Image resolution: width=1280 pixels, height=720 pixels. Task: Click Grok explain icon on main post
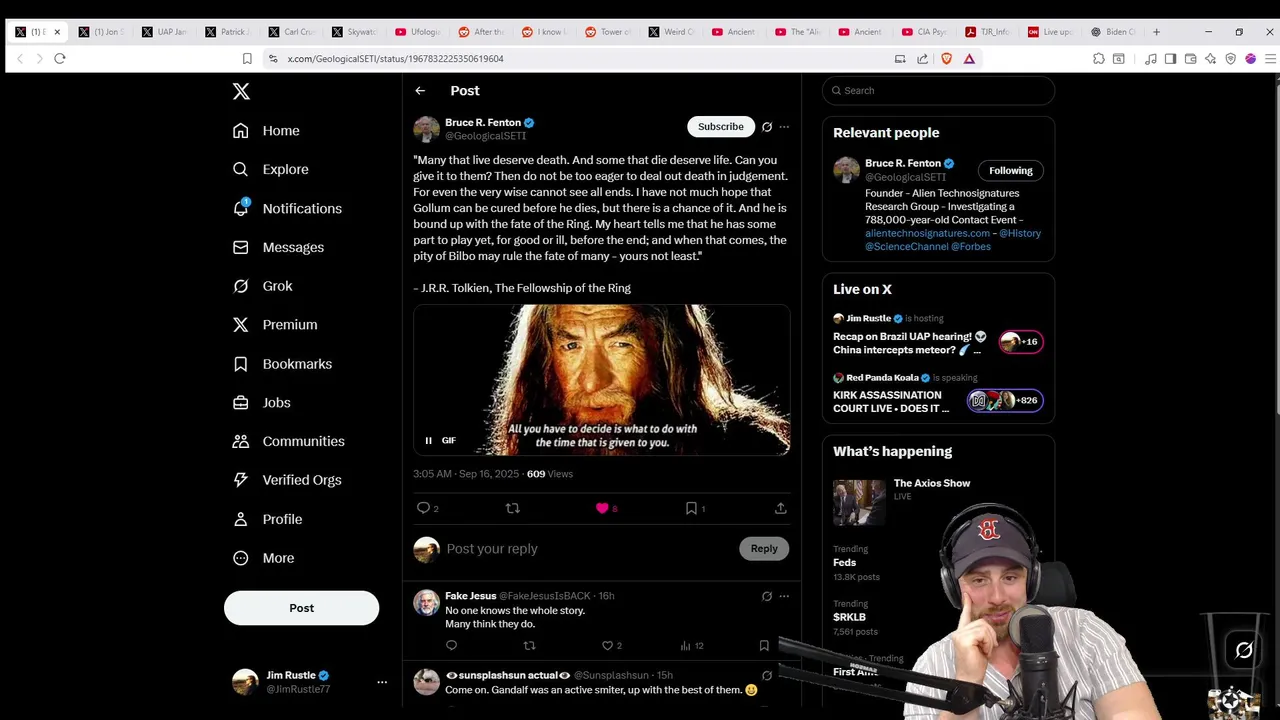click(767, 127)
